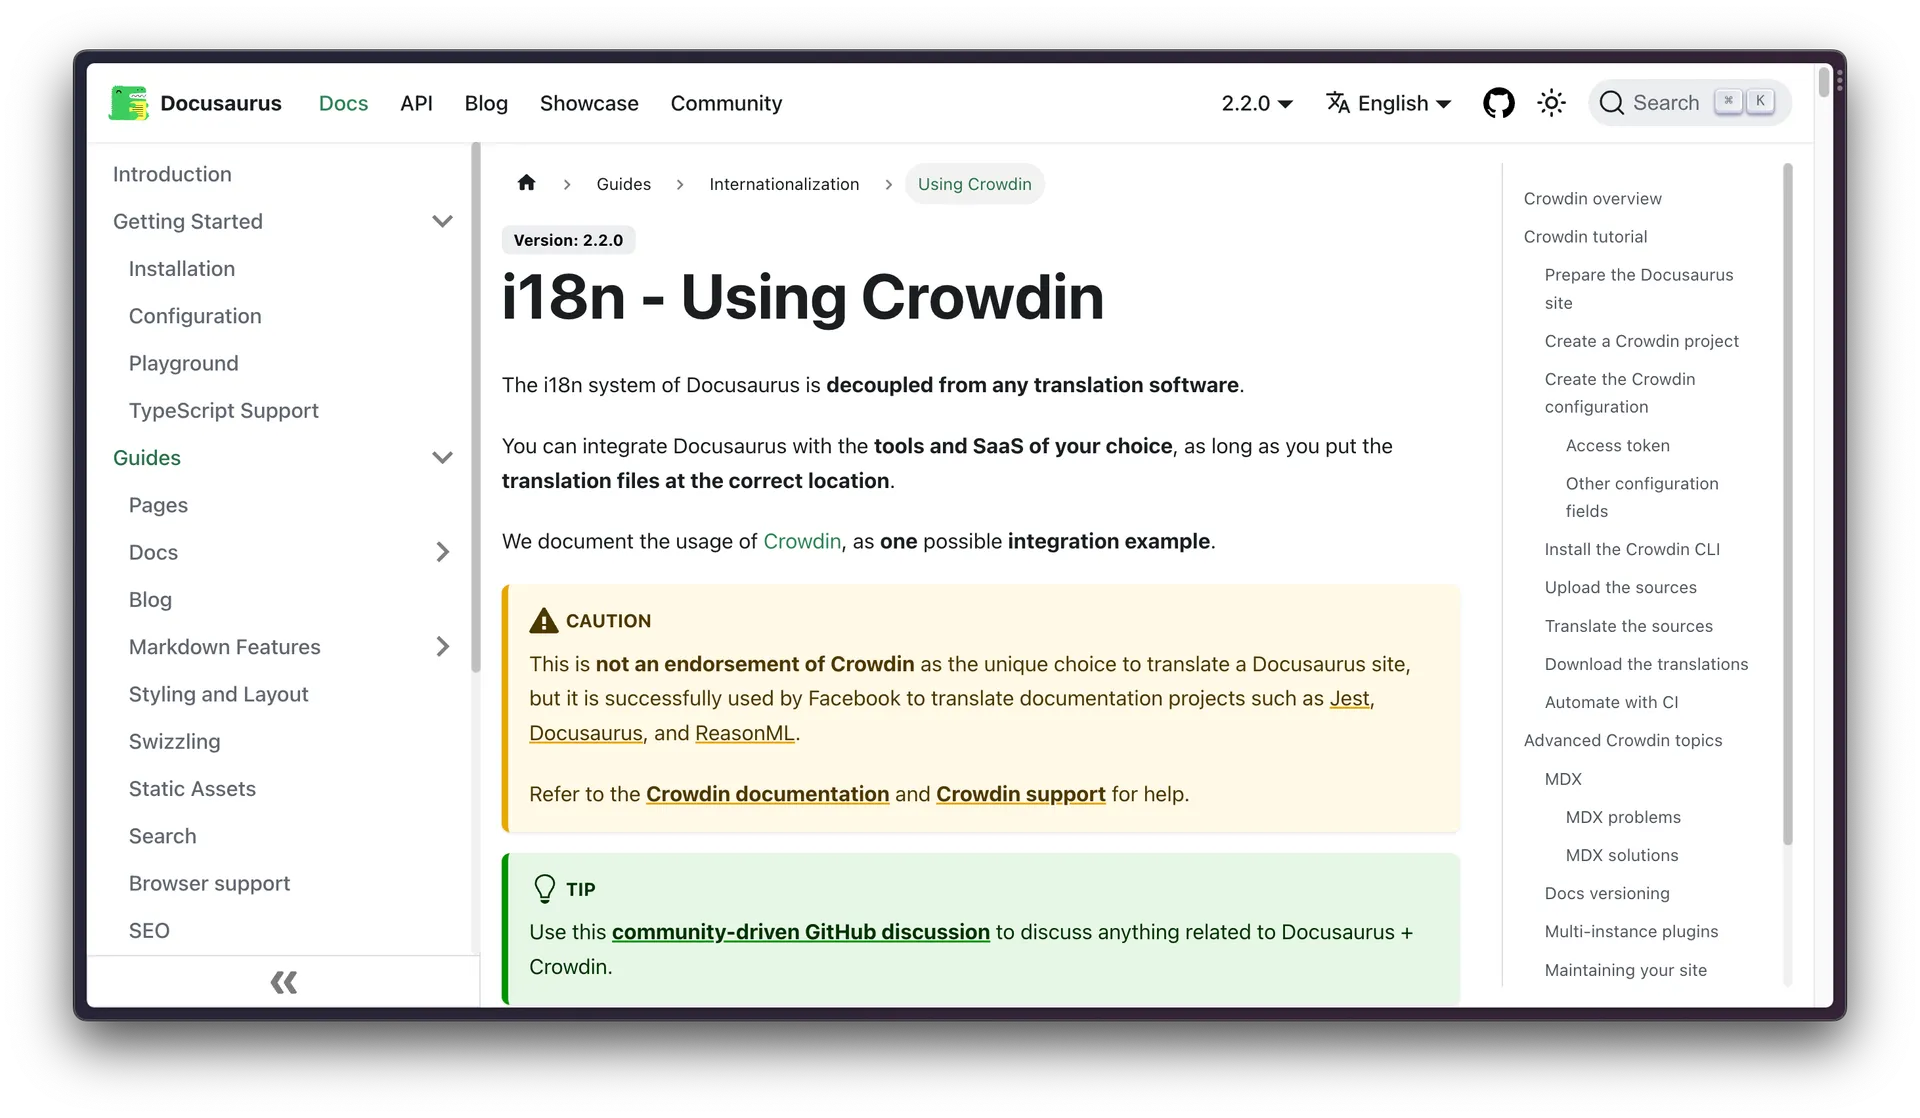Open the Showcase navbar item
This screenshot has height=1118, width=1920.
click(x=589, y=103)
